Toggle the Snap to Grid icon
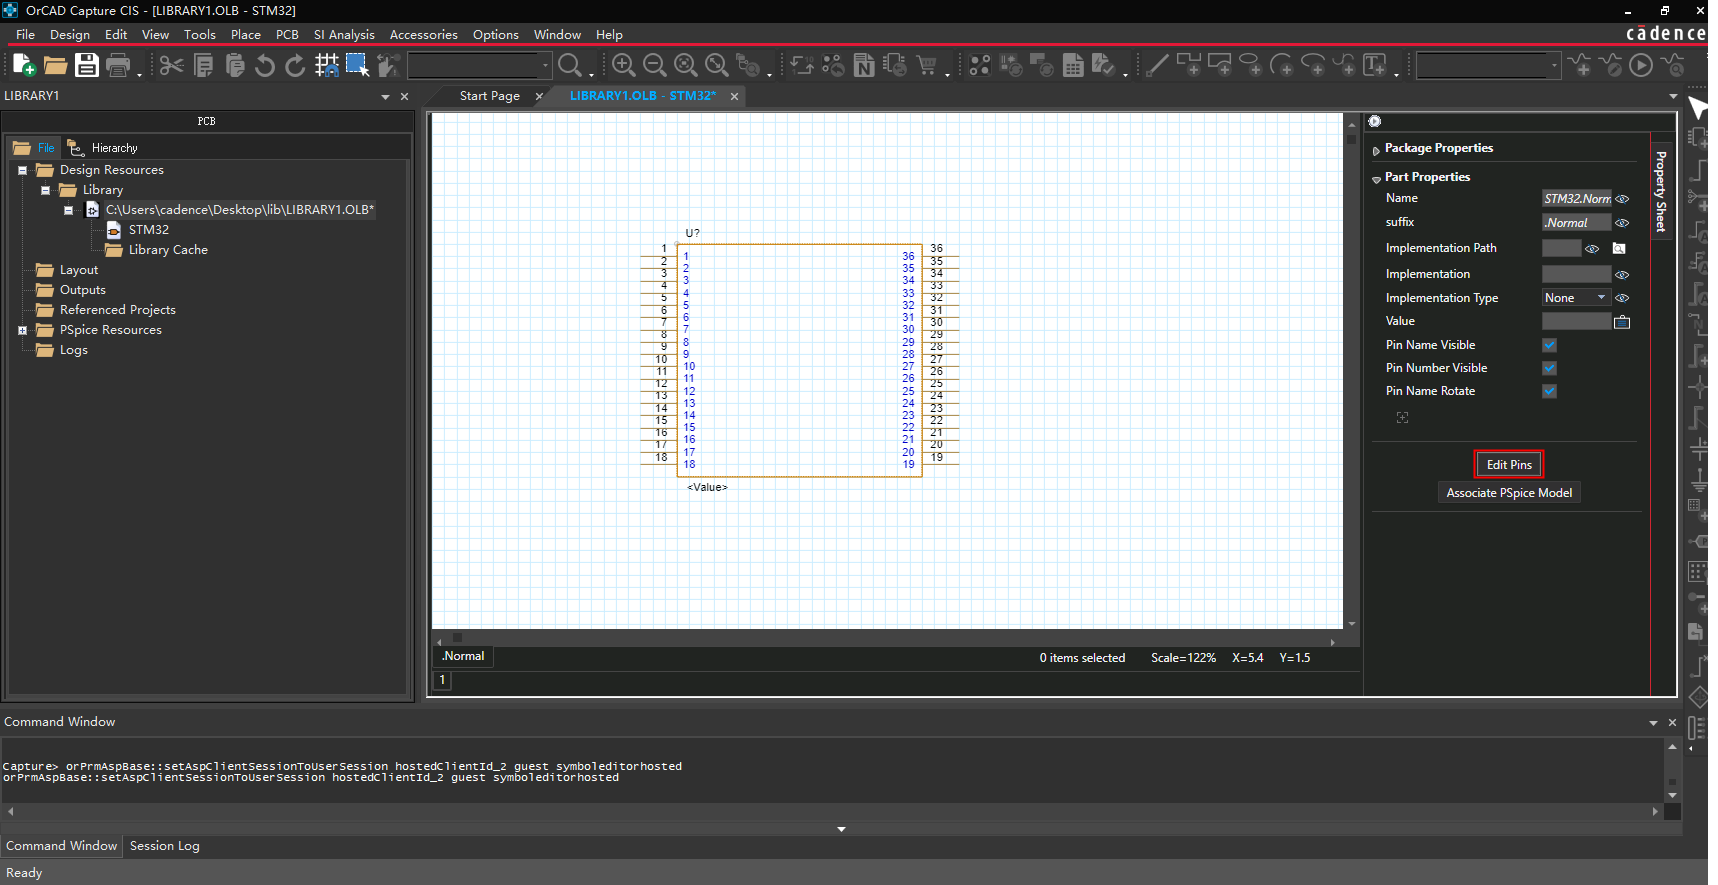1718x885 pixels. 327,65
